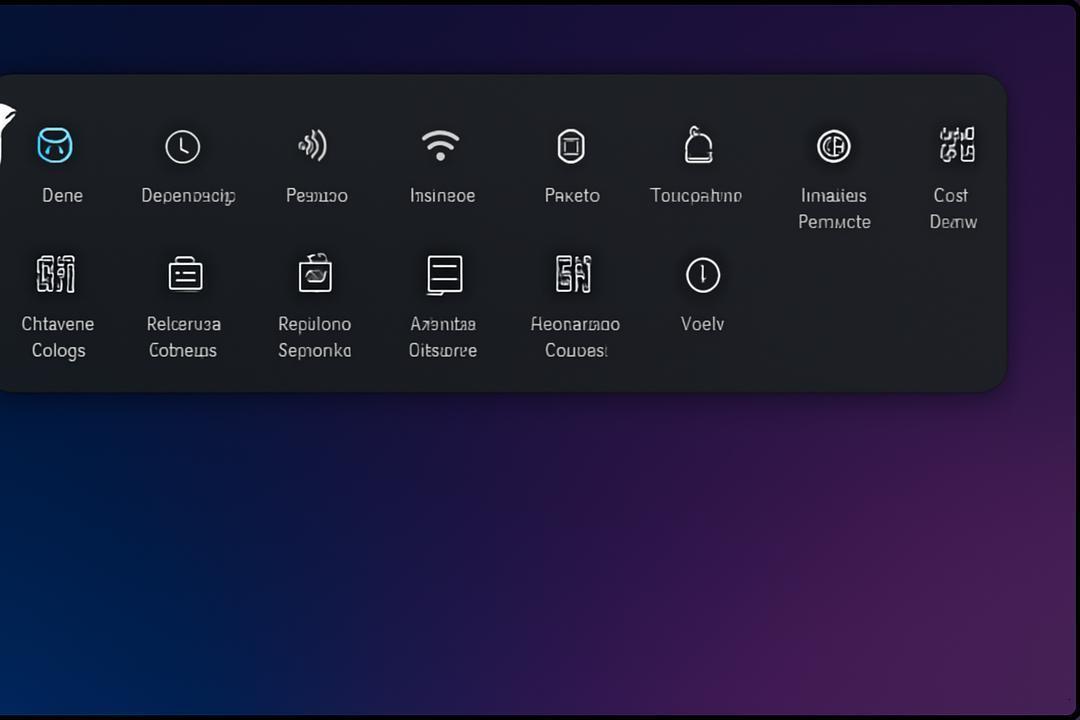Click the Insineoe label under Wi-Fi
The height and width of the screenshot is (720, 1080).
click(442, 196)
